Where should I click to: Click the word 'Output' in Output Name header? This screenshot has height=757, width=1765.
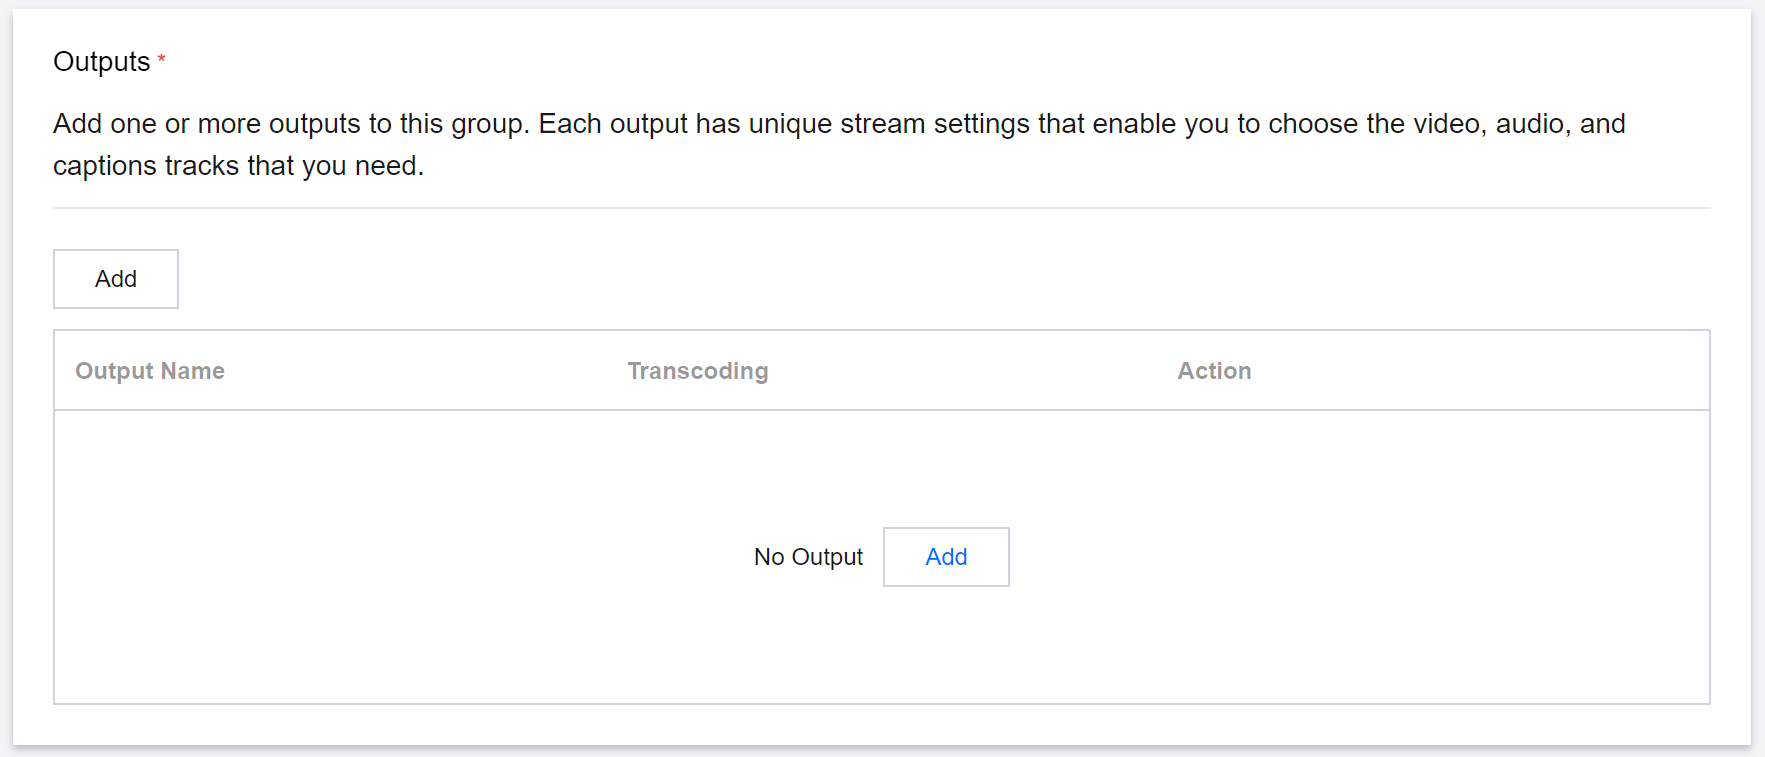[x=114, y=371]
